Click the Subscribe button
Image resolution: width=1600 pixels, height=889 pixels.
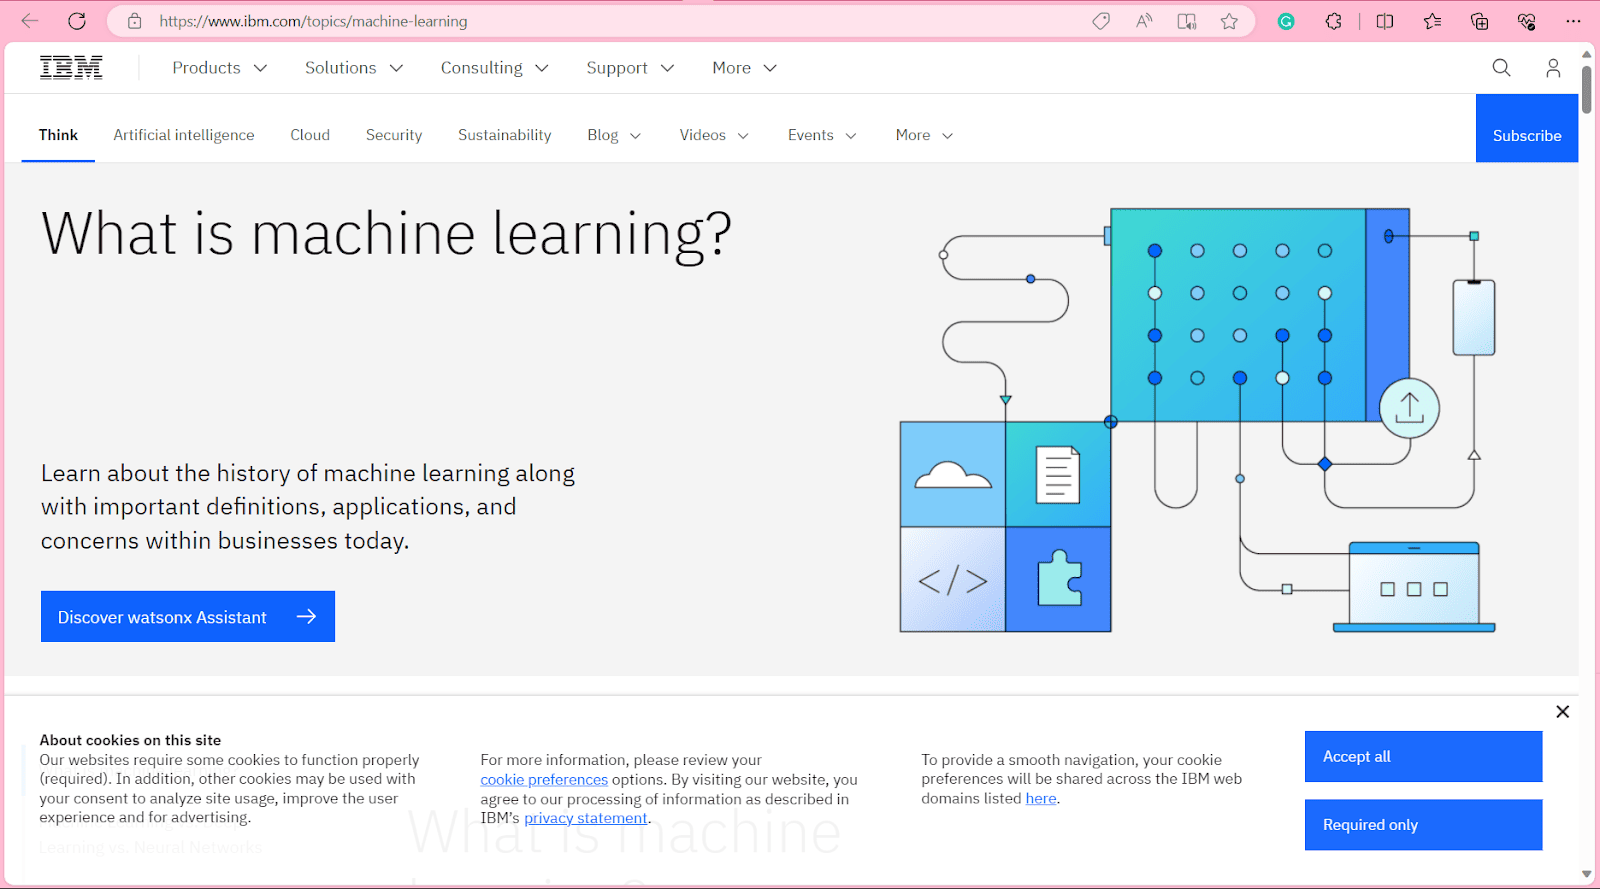(x=1527, y=128)
